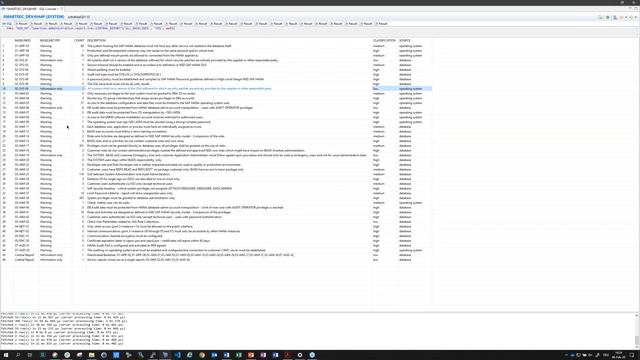Click the COUNT column header

(x=79, y=40)
